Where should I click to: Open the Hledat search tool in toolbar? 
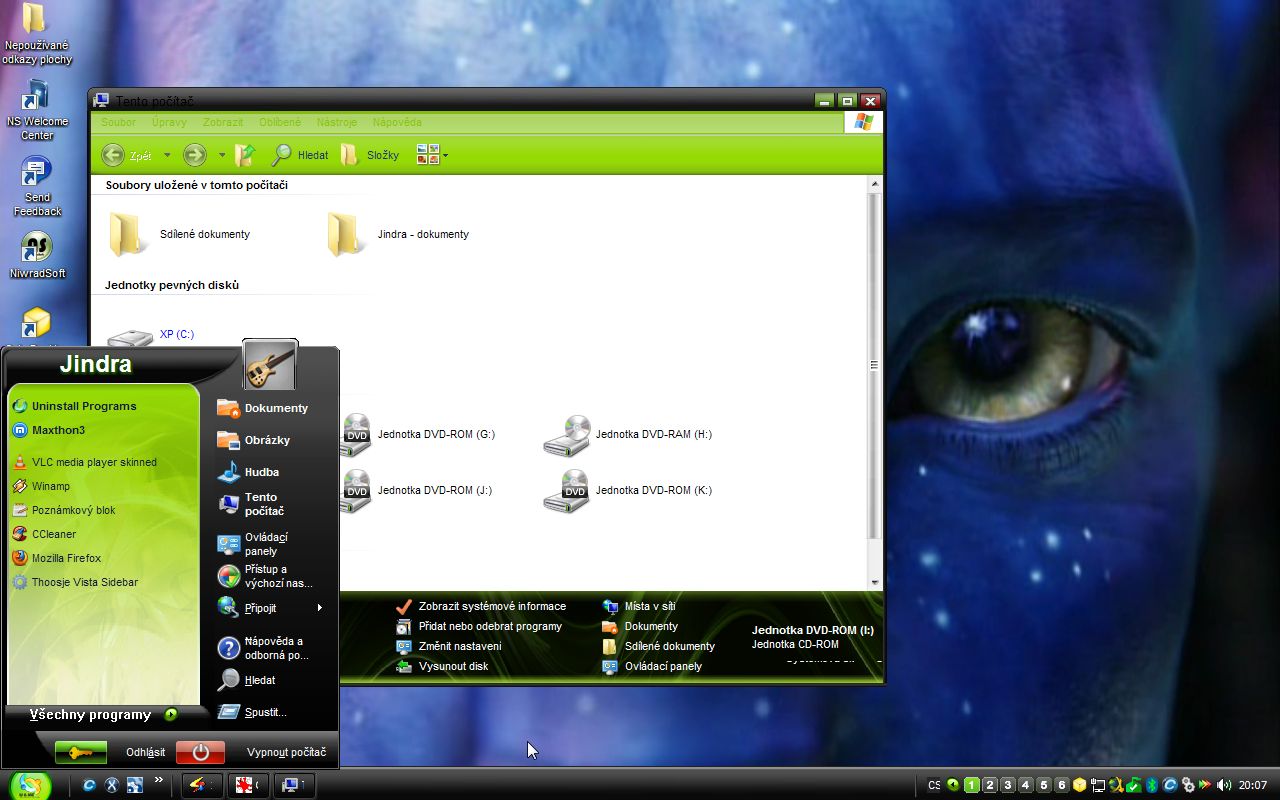(x=300, y=155)
